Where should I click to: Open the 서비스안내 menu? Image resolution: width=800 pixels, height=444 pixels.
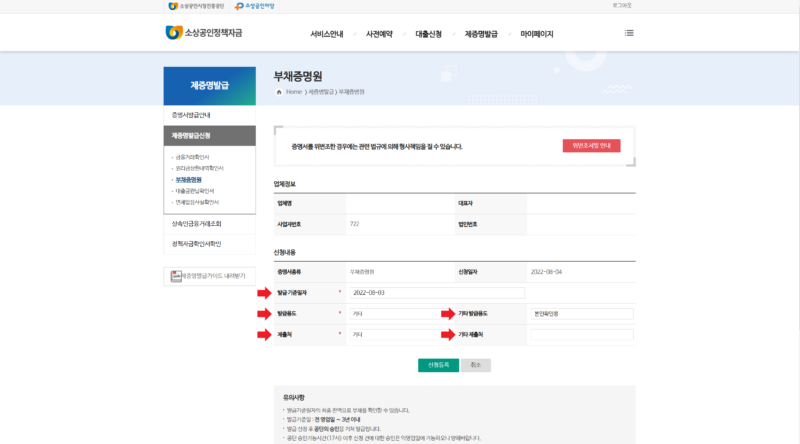click(x=327, y=34)
